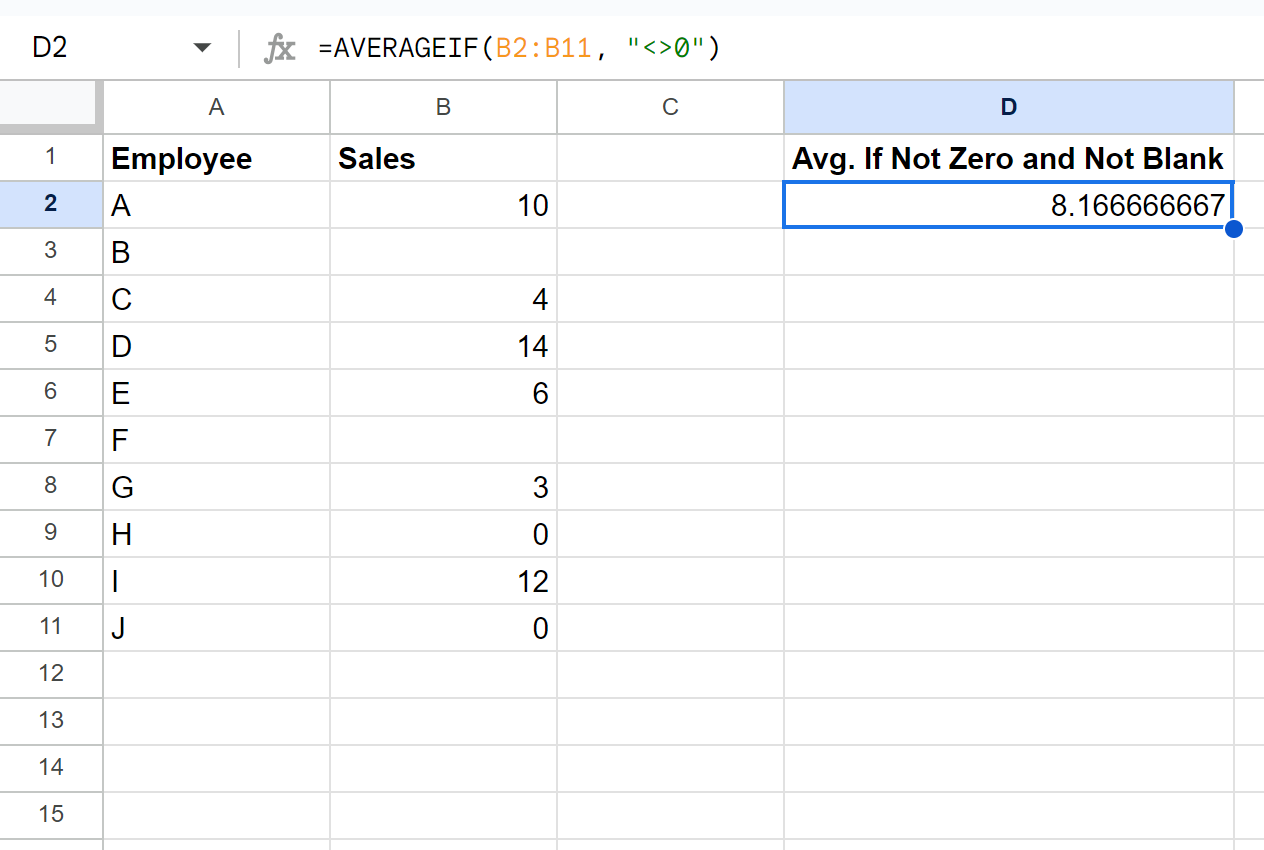Select row 4 header

tap(51, 298)
